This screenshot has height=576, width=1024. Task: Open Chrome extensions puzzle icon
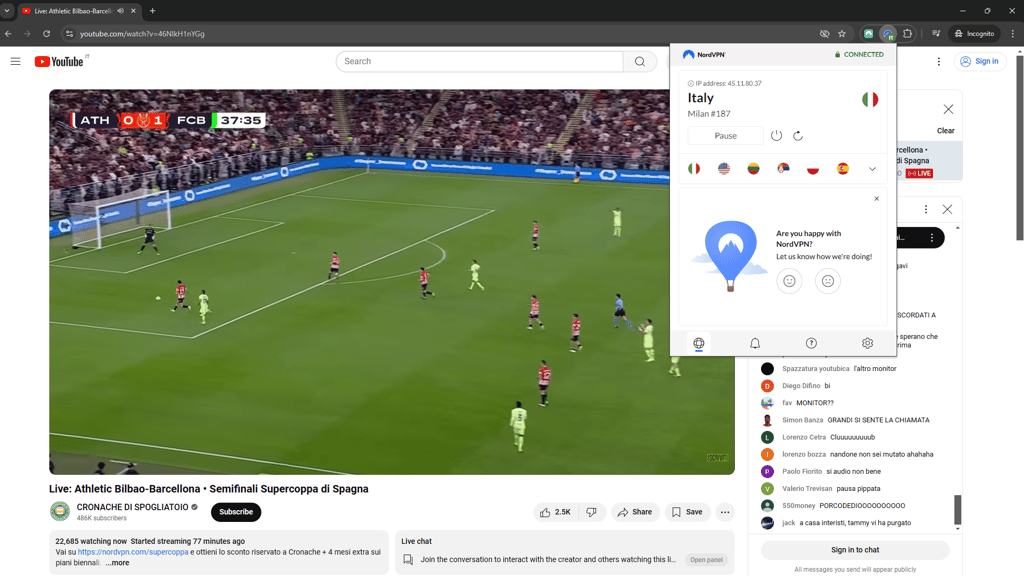tap(908, 33)
